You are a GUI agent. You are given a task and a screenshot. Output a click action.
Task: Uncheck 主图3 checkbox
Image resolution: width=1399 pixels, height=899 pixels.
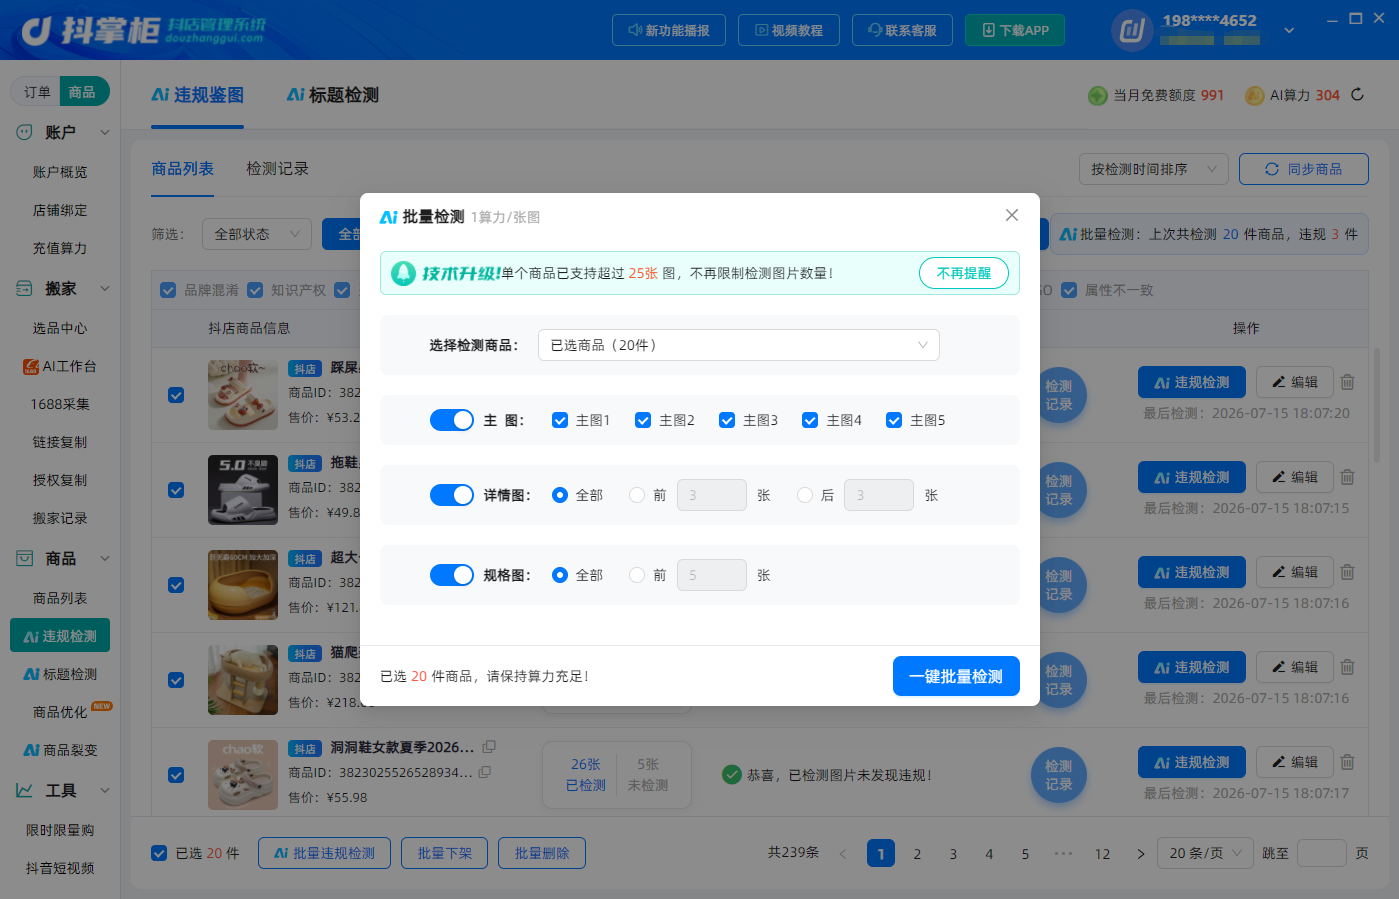(x=727, y=420)
